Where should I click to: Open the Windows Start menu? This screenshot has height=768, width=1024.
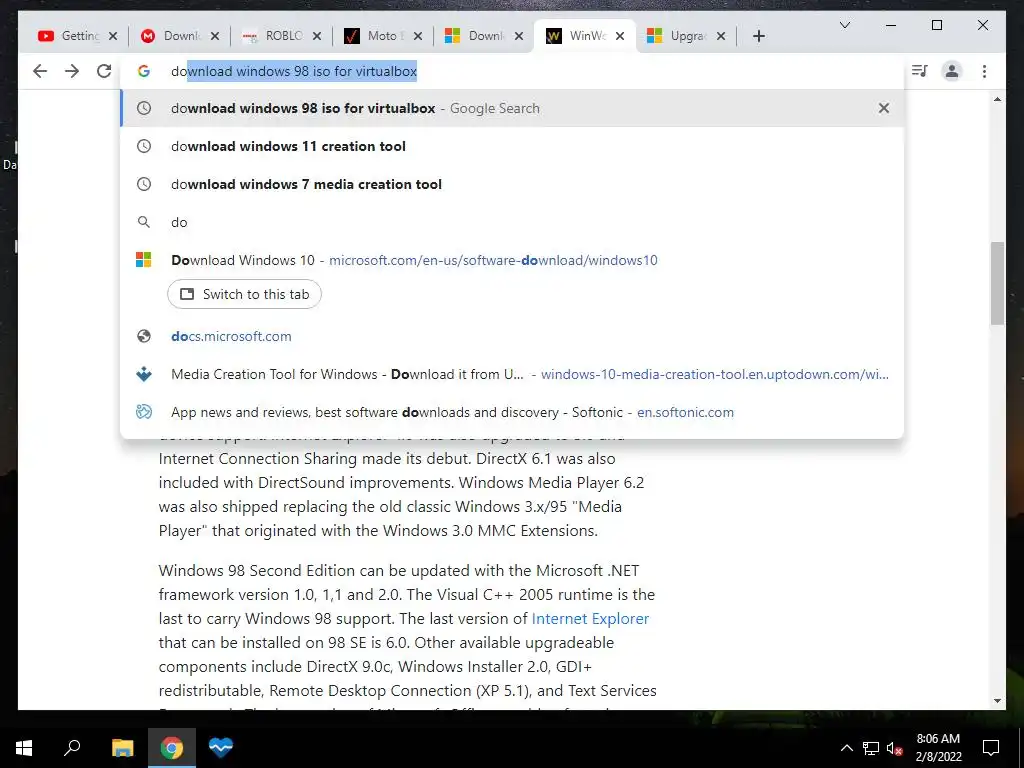[24, 748]
